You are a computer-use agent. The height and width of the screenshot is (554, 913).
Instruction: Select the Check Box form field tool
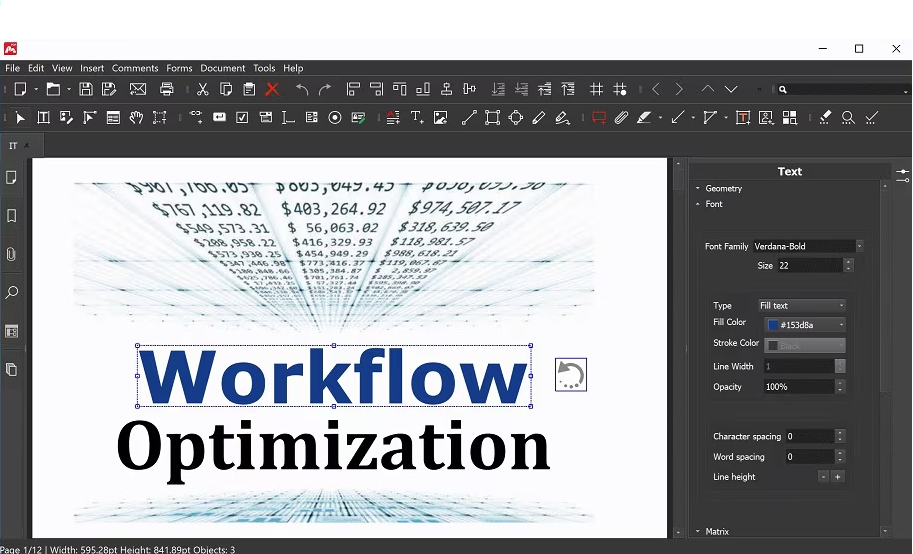[242, 118]
